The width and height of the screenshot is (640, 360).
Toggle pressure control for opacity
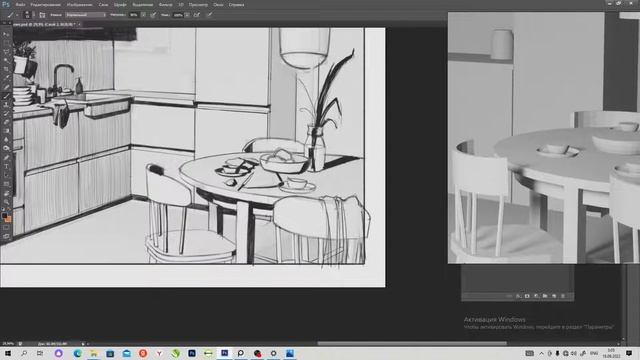pyautogui.click(x=153, y=15)
